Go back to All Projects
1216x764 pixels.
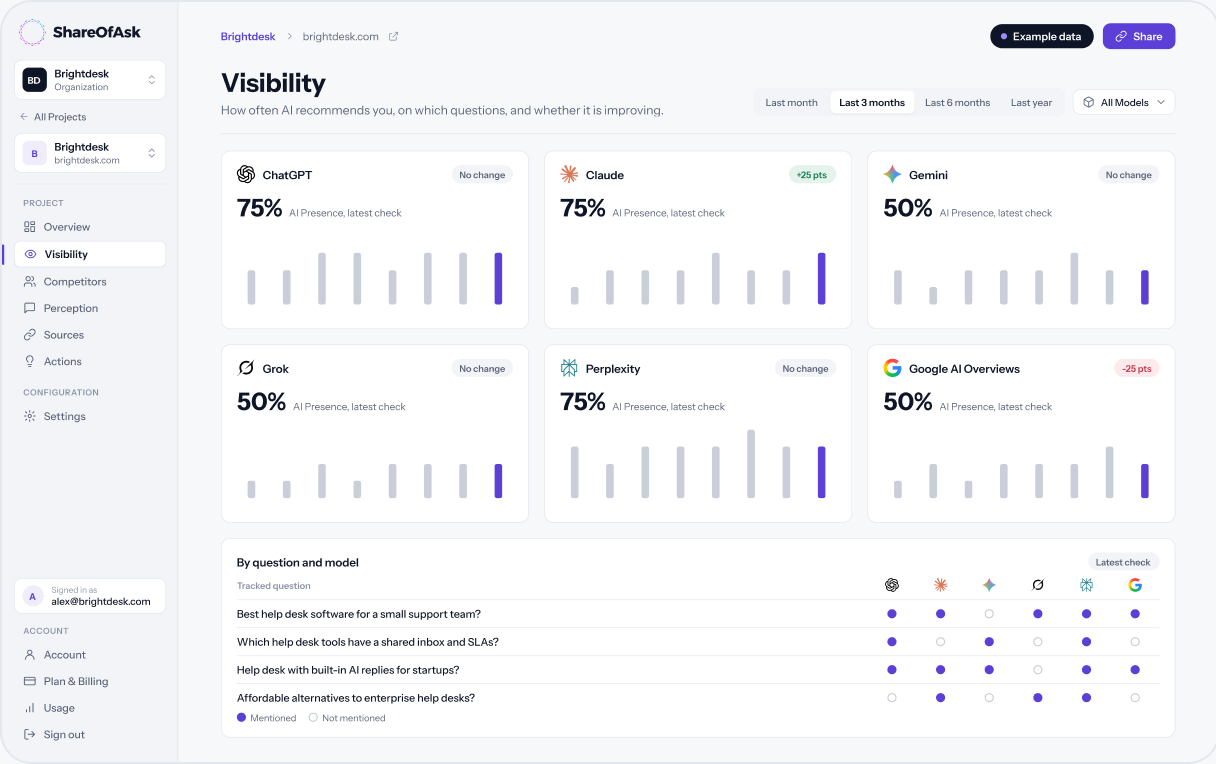tap(54, 117)
